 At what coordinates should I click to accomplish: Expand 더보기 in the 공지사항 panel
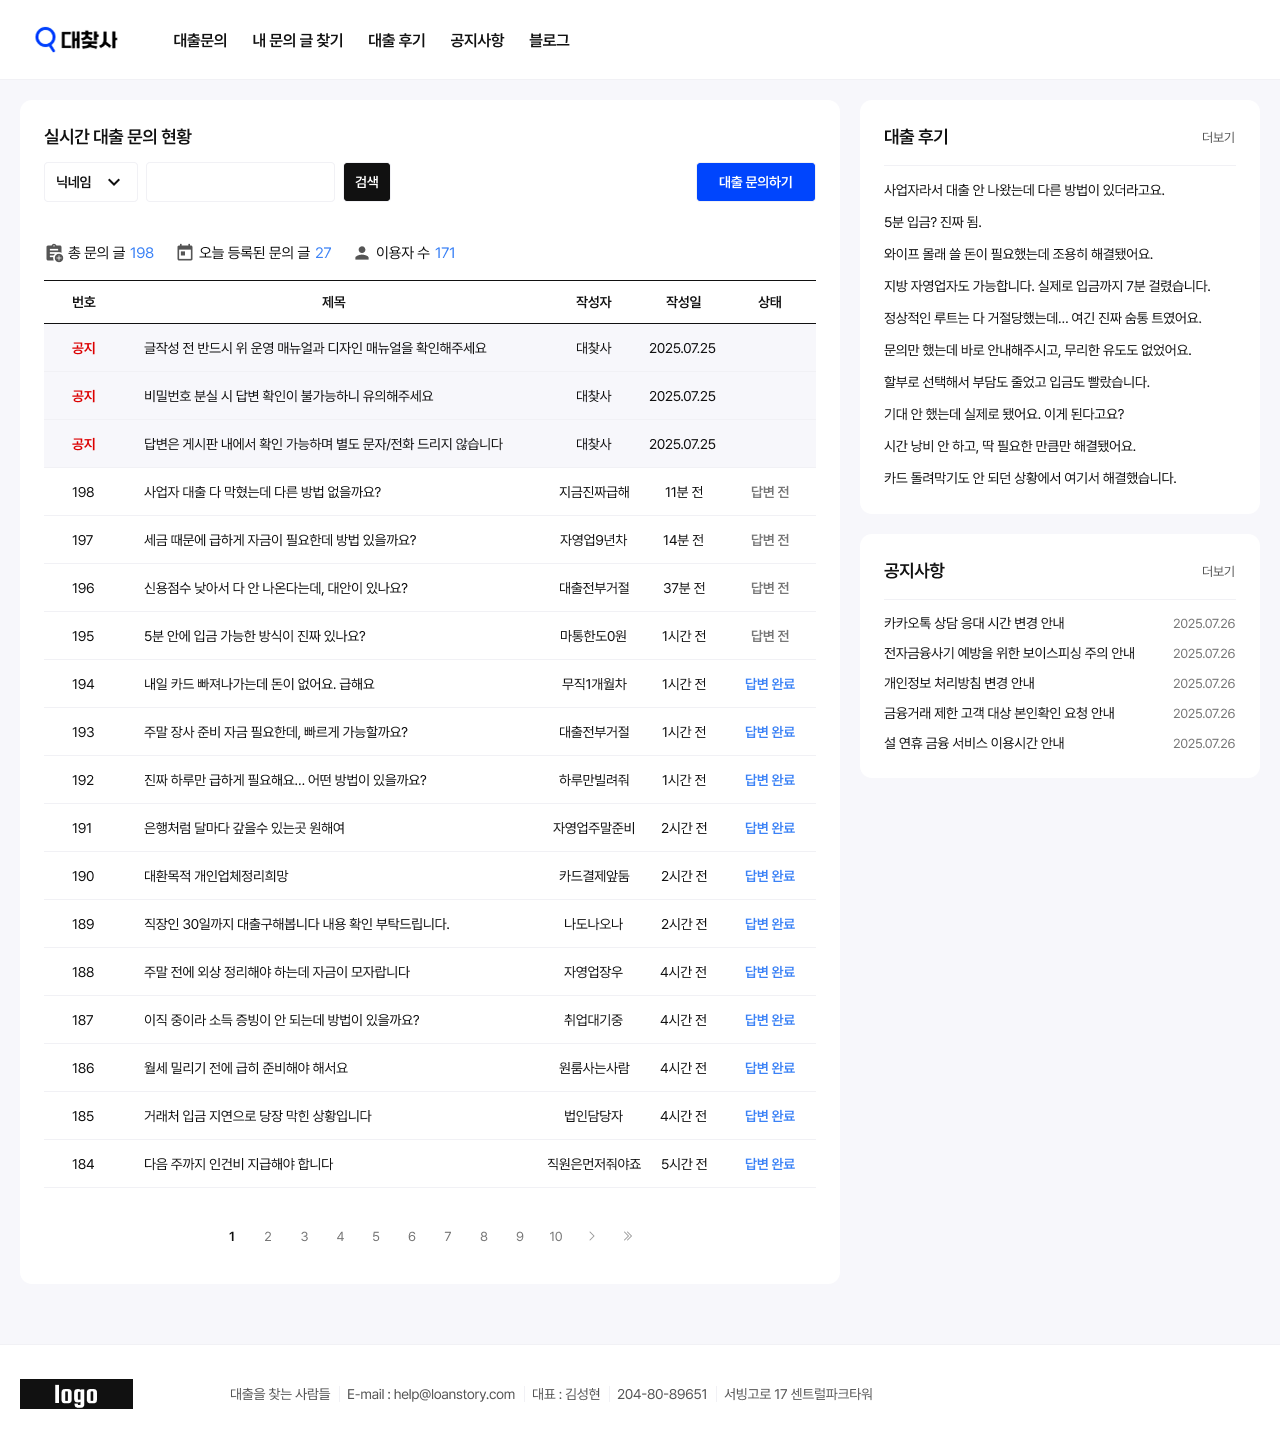point(1218,571)
